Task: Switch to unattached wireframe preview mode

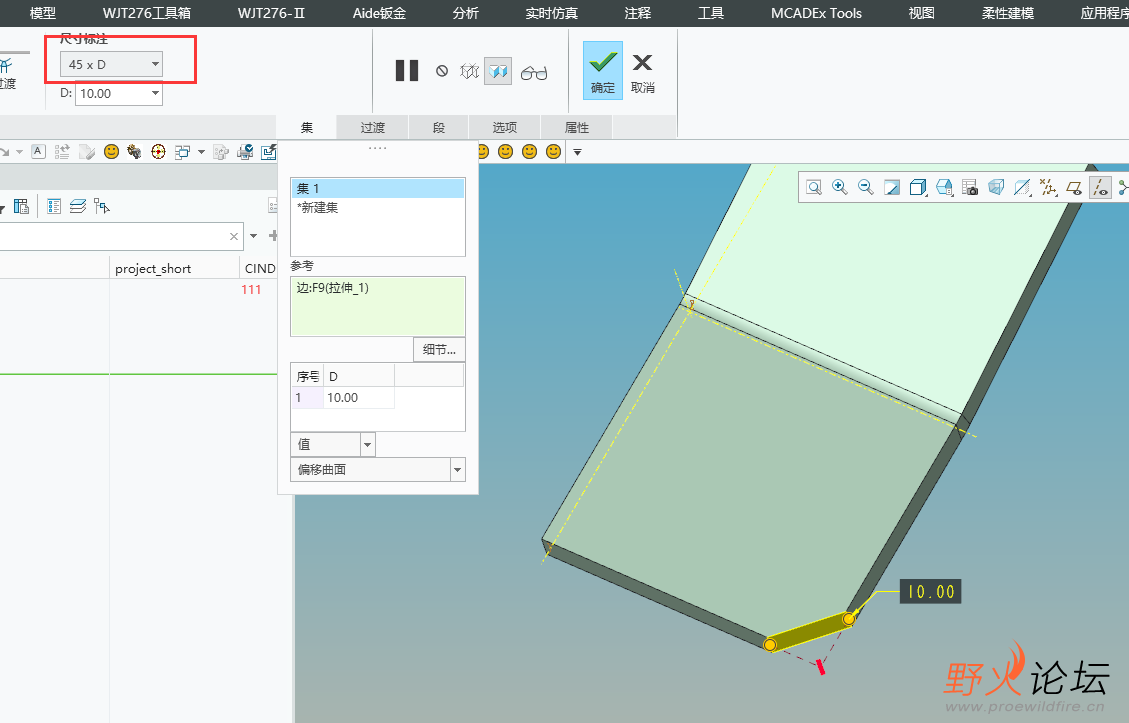Action: [x=469, y=71]
